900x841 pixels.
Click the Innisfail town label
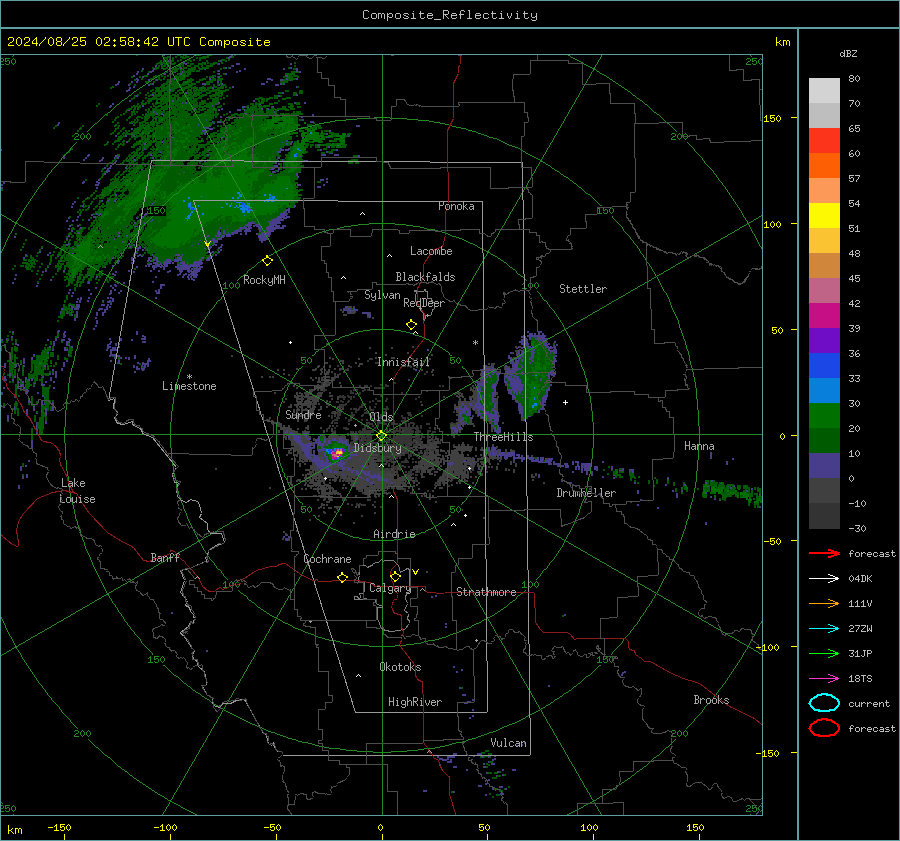(x=403, y=362)
